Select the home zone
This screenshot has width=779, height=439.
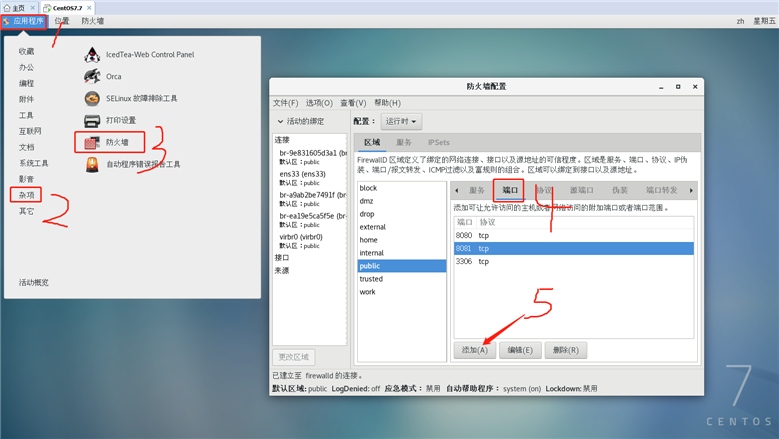[401, 240]
